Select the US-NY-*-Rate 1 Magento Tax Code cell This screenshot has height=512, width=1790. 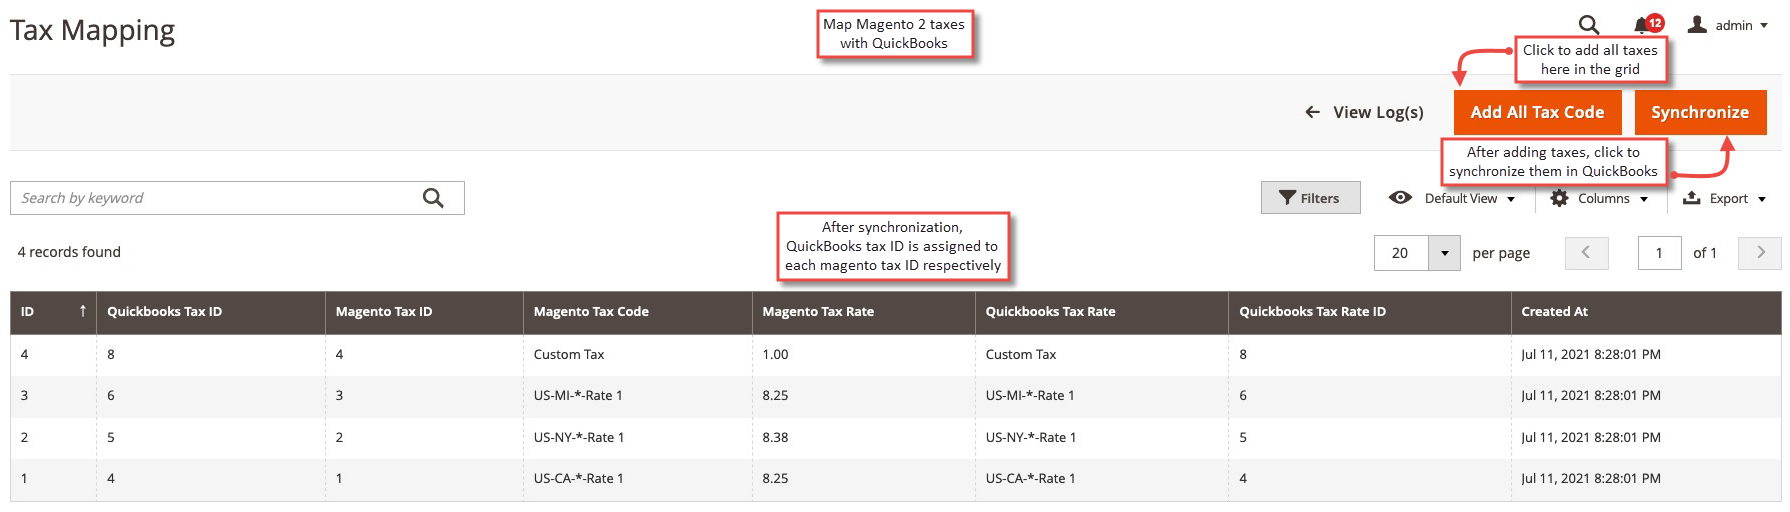click(x=637, y=437)
